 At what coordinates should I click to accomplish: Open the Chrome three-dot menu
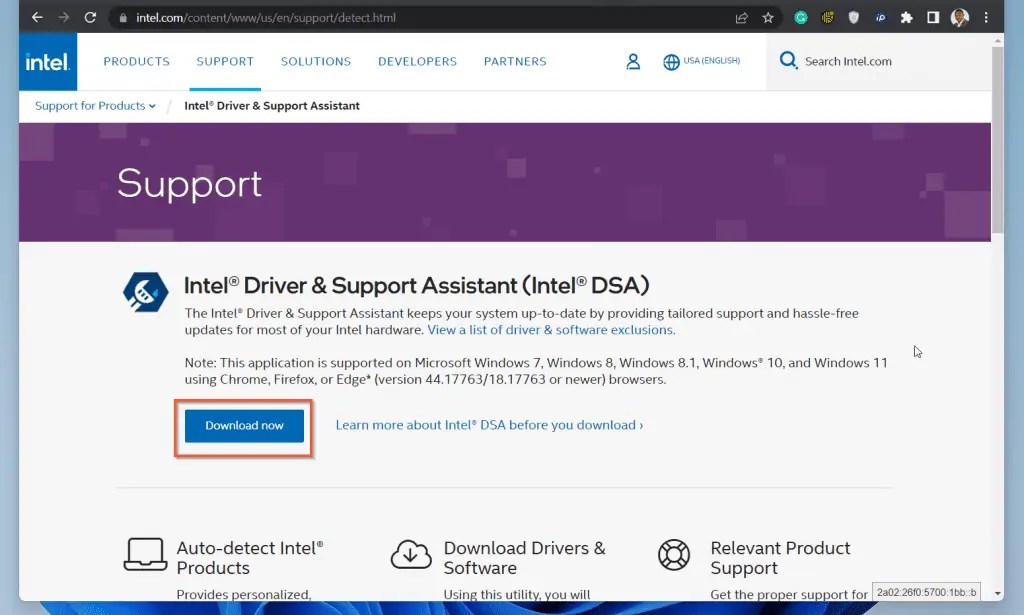coord(988,17)
